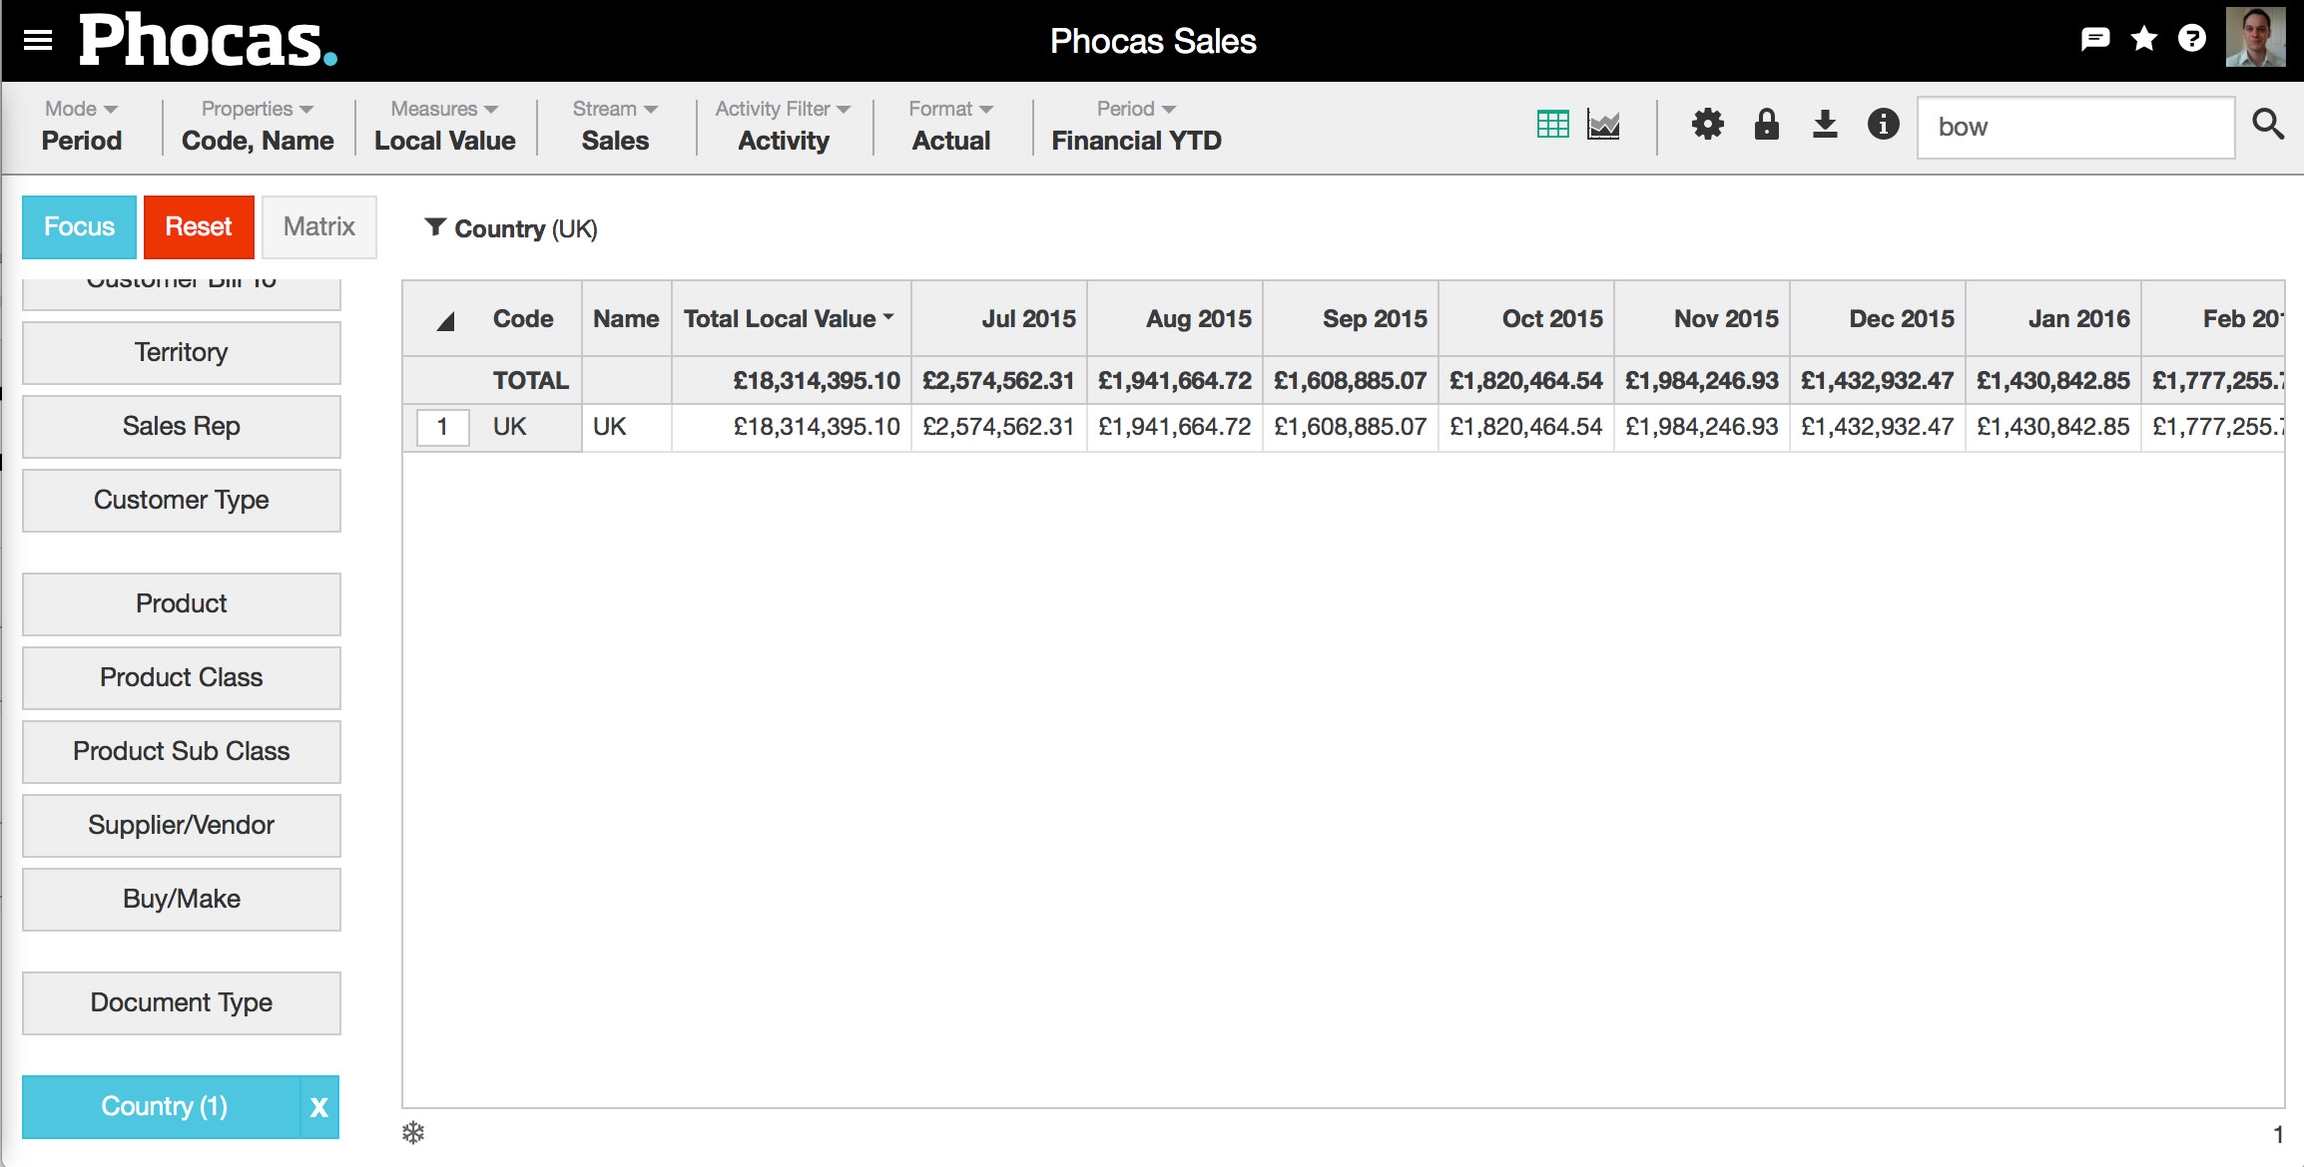Click the magnifier search icon
Image resolution: width=2304 pixels, height=1167 pixels.
(x=2267, y=125)
